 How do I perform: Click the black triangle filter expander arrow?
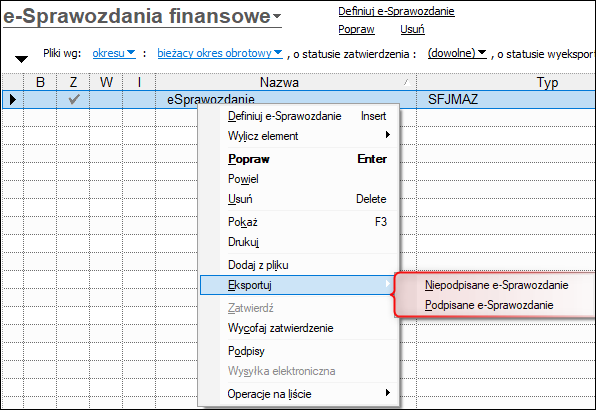coord(21,59)
